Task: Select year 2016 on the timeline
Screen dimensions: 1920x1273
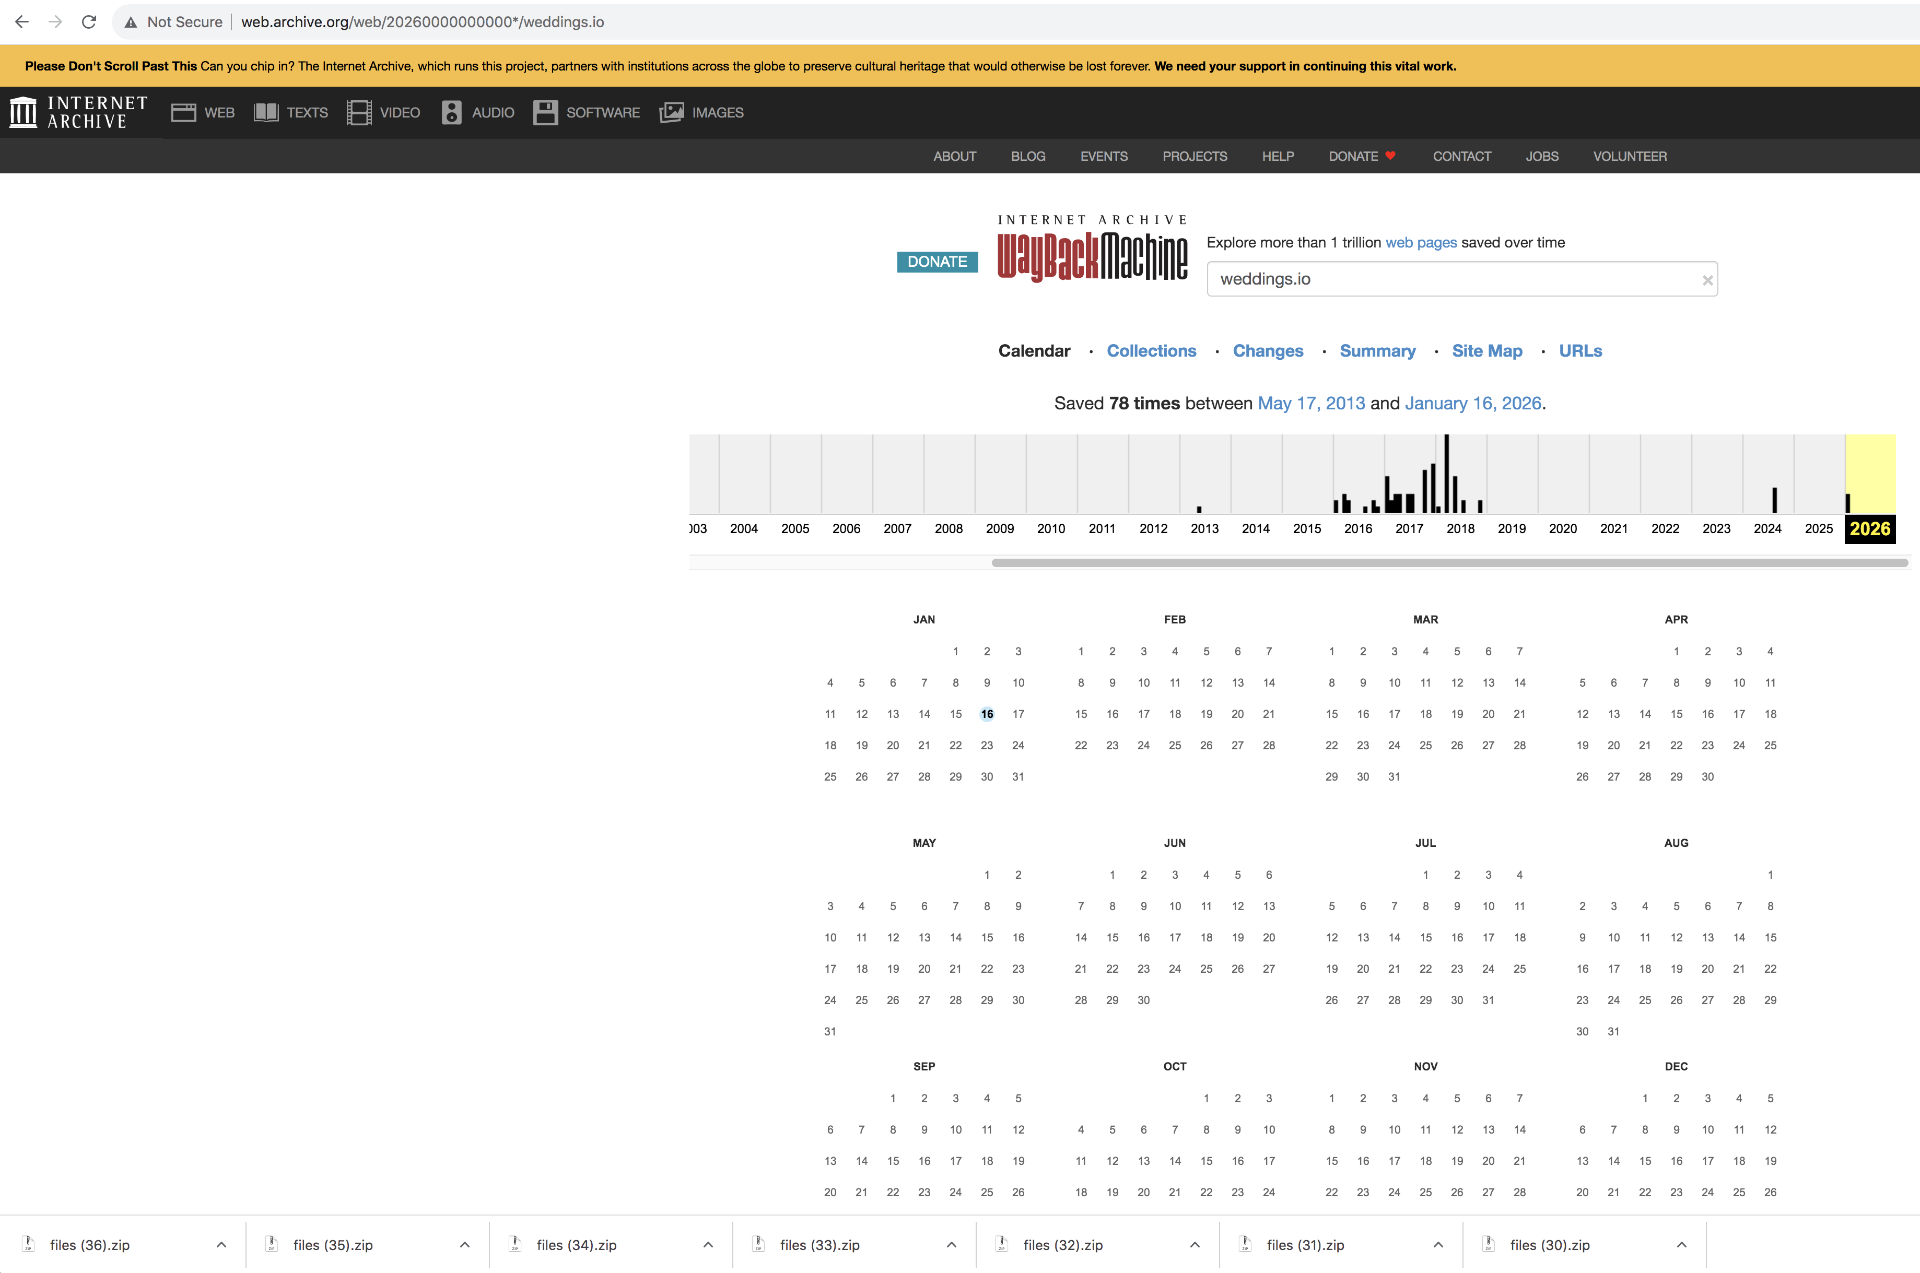Action: coord(1358,529)
